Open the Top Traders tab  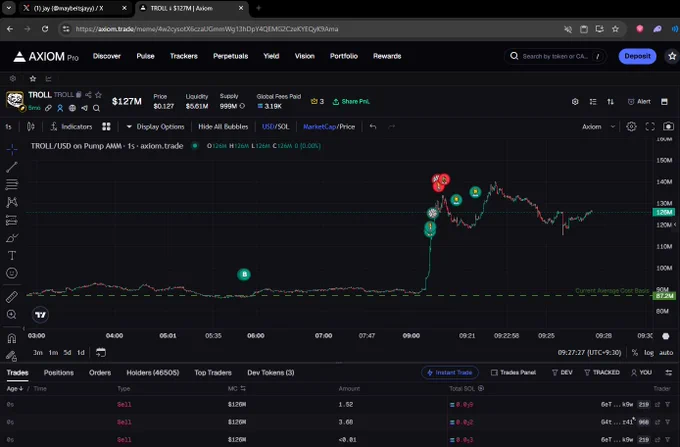click(213, 372)
